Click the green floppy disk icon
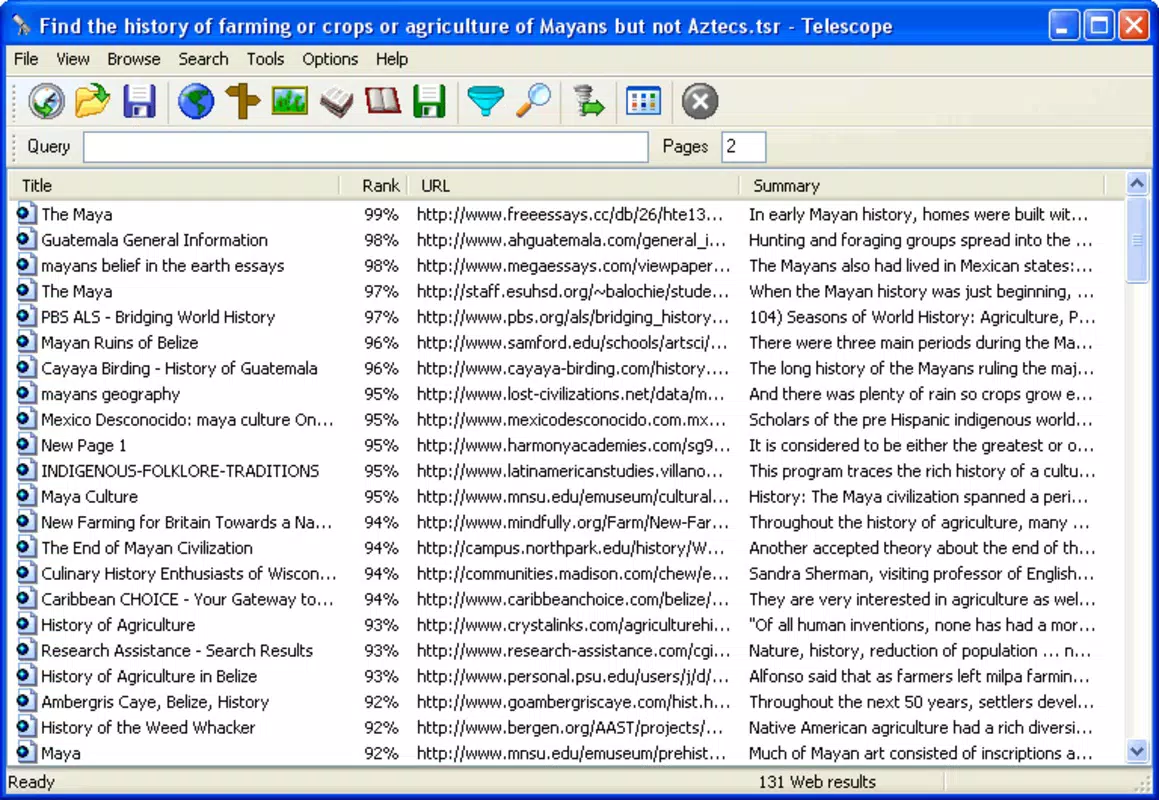The height and width of the screenshot is (800, 1159). pyautogui.click(x=429, y=101)
